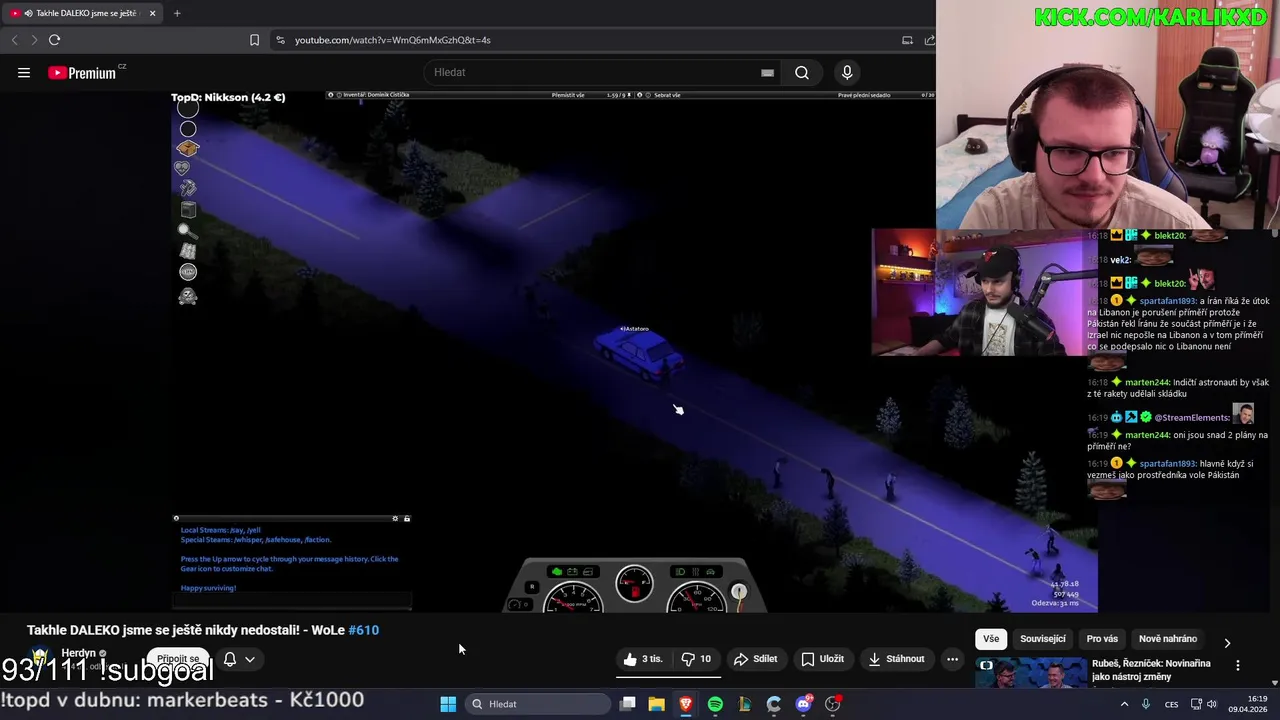
Task: Select the furniture move cube icon in the game
Action: (x=188, y=209)
